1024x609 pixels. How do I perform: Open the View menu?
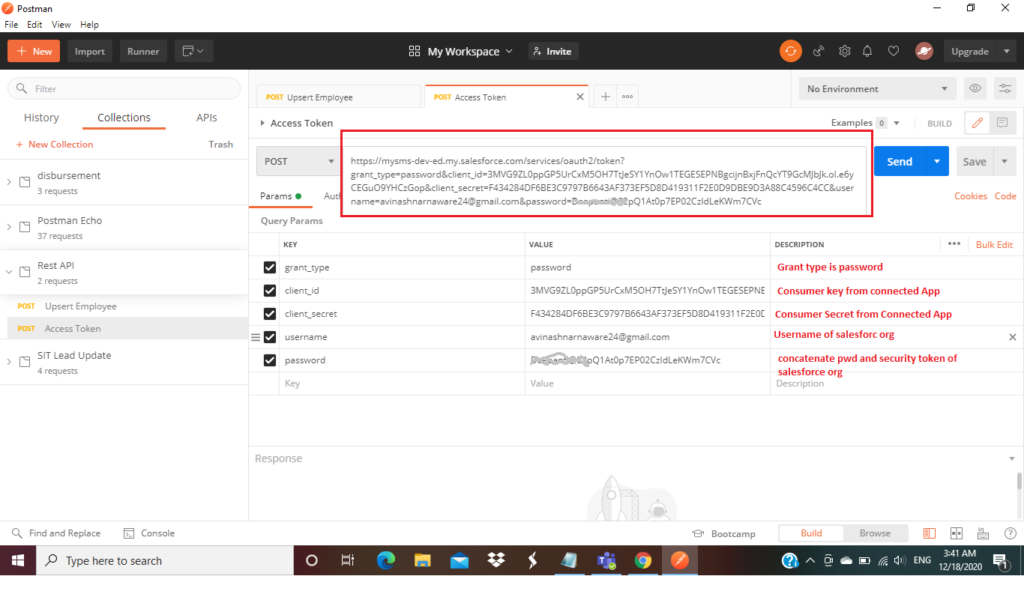click(x=61, y=25)
